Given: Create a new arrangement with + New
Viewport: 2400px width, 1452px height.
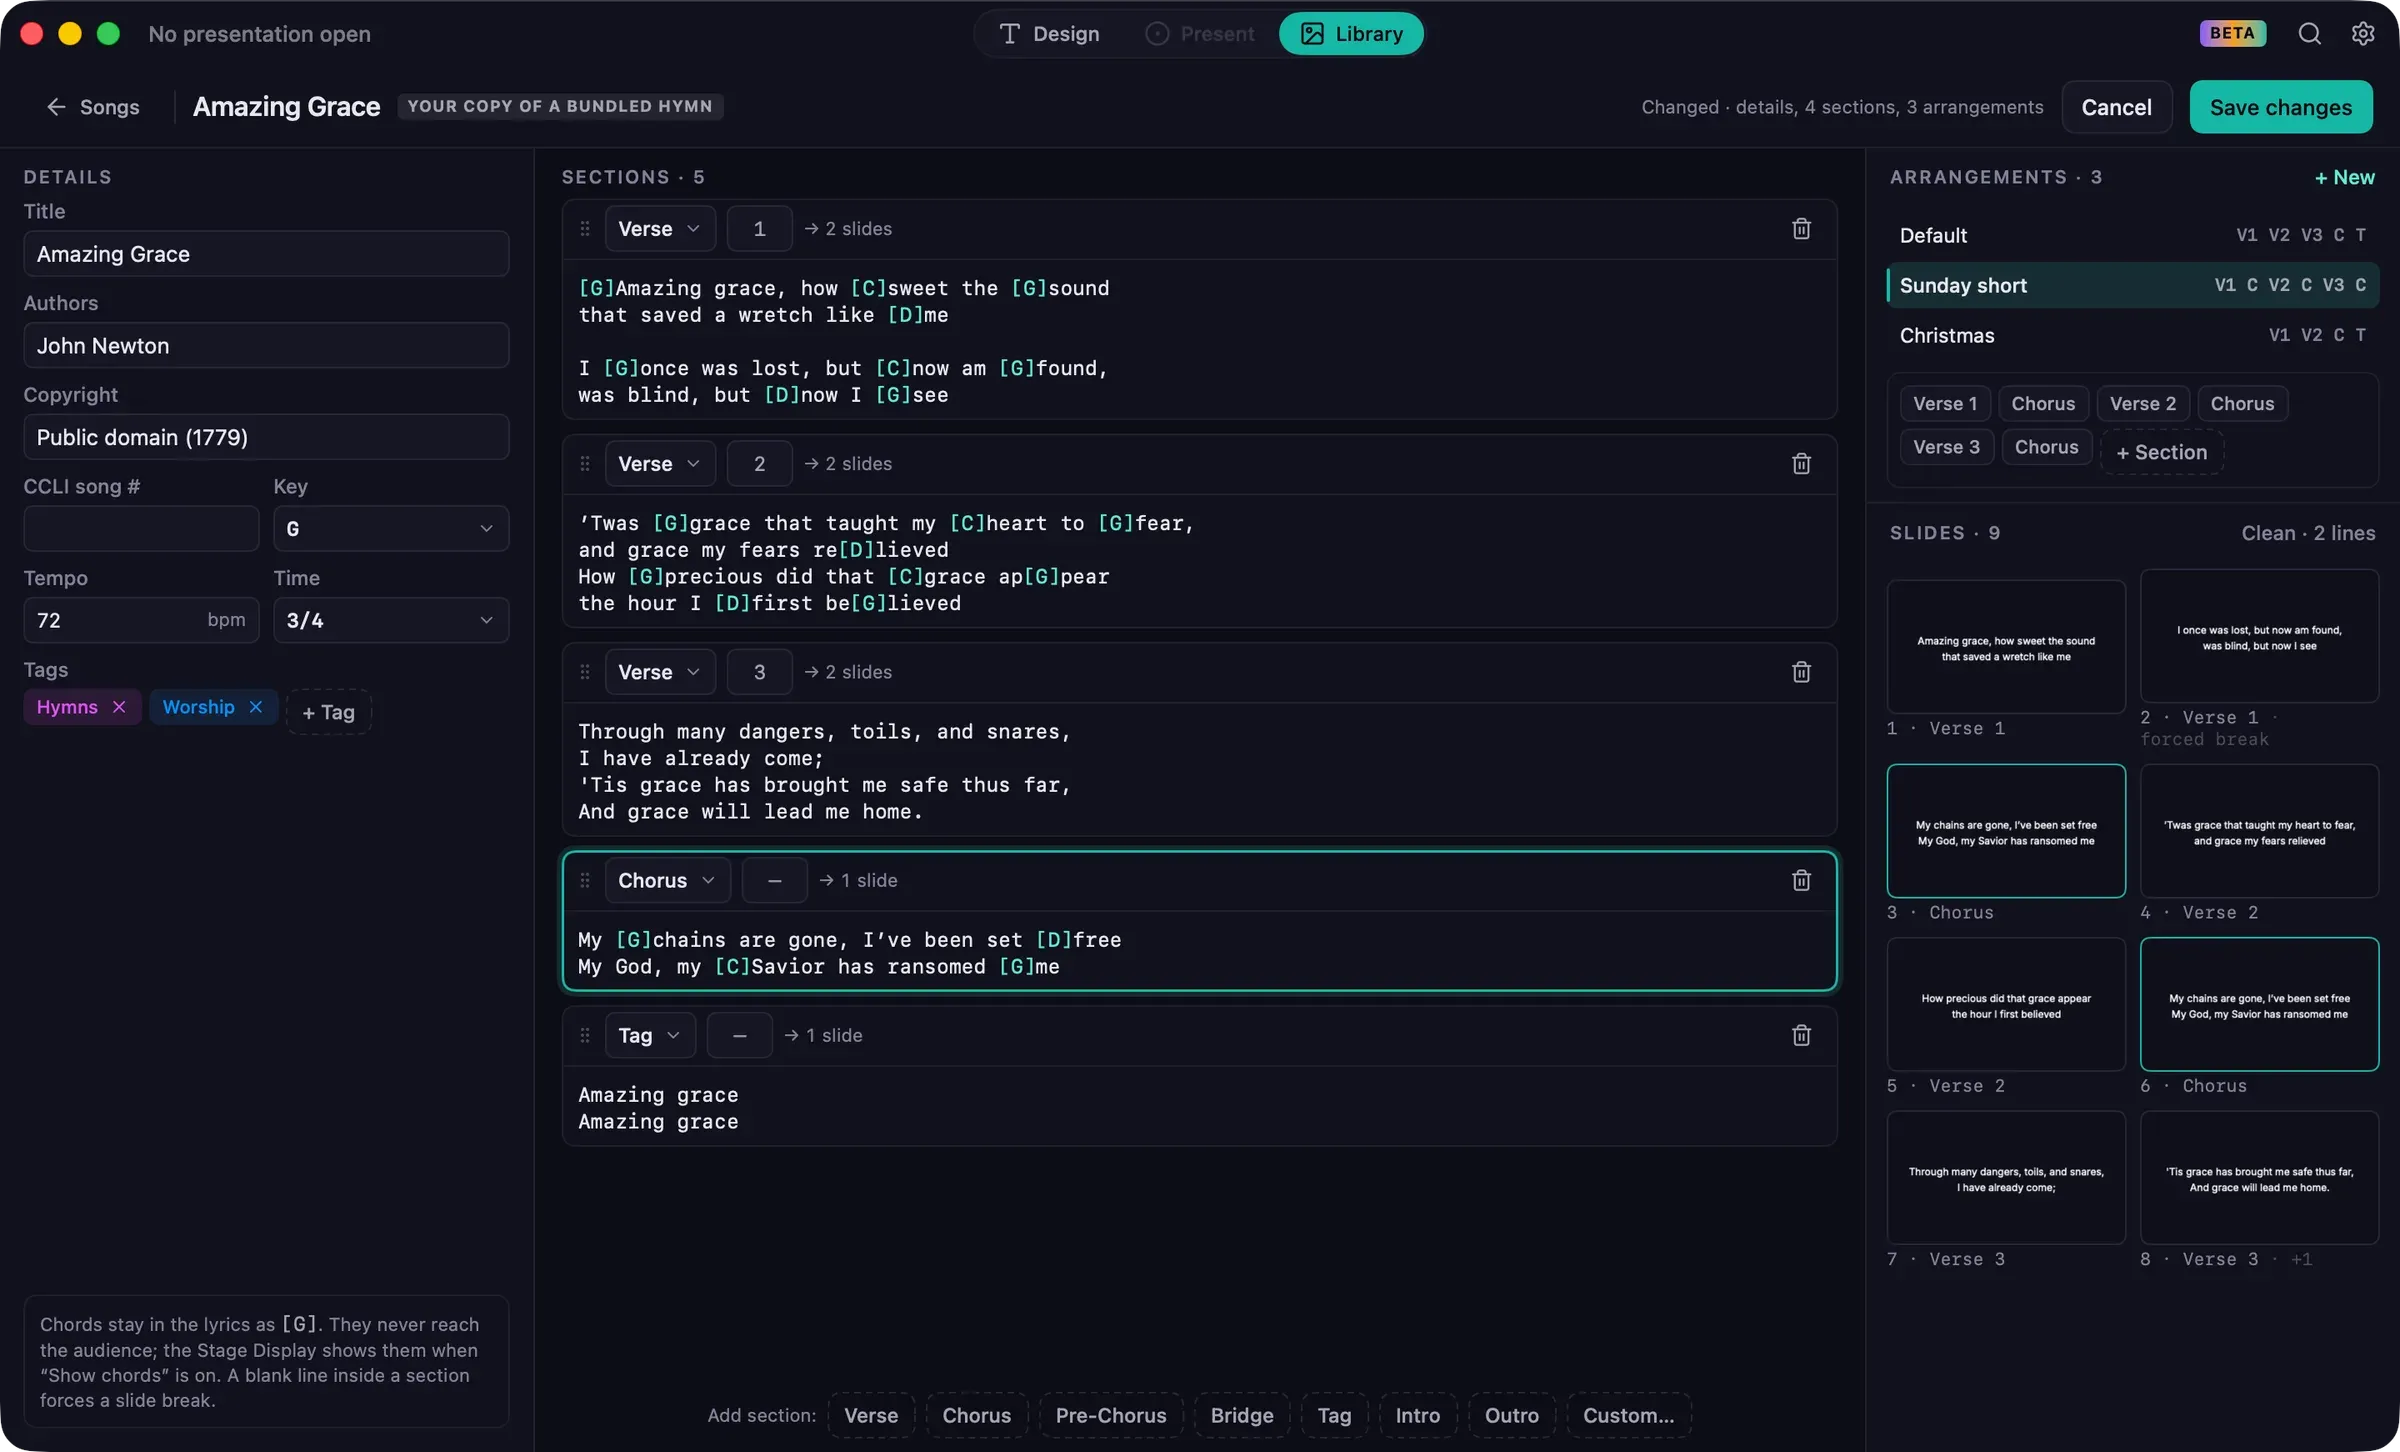Looking at the screenshot, I should click(x=2344, y=177).
